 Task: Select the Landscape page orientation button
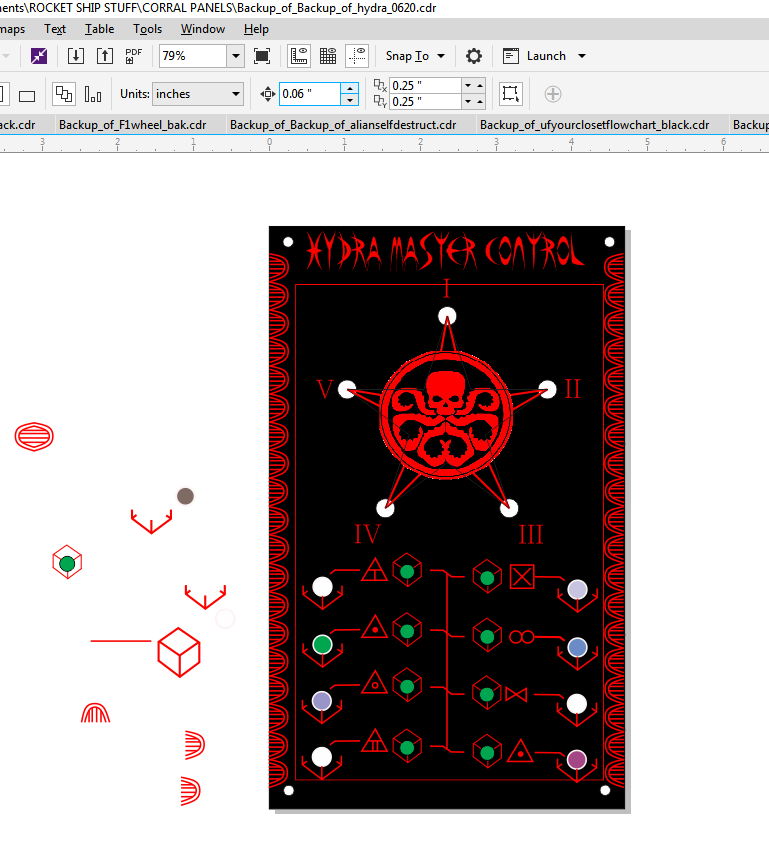[27, 96]
